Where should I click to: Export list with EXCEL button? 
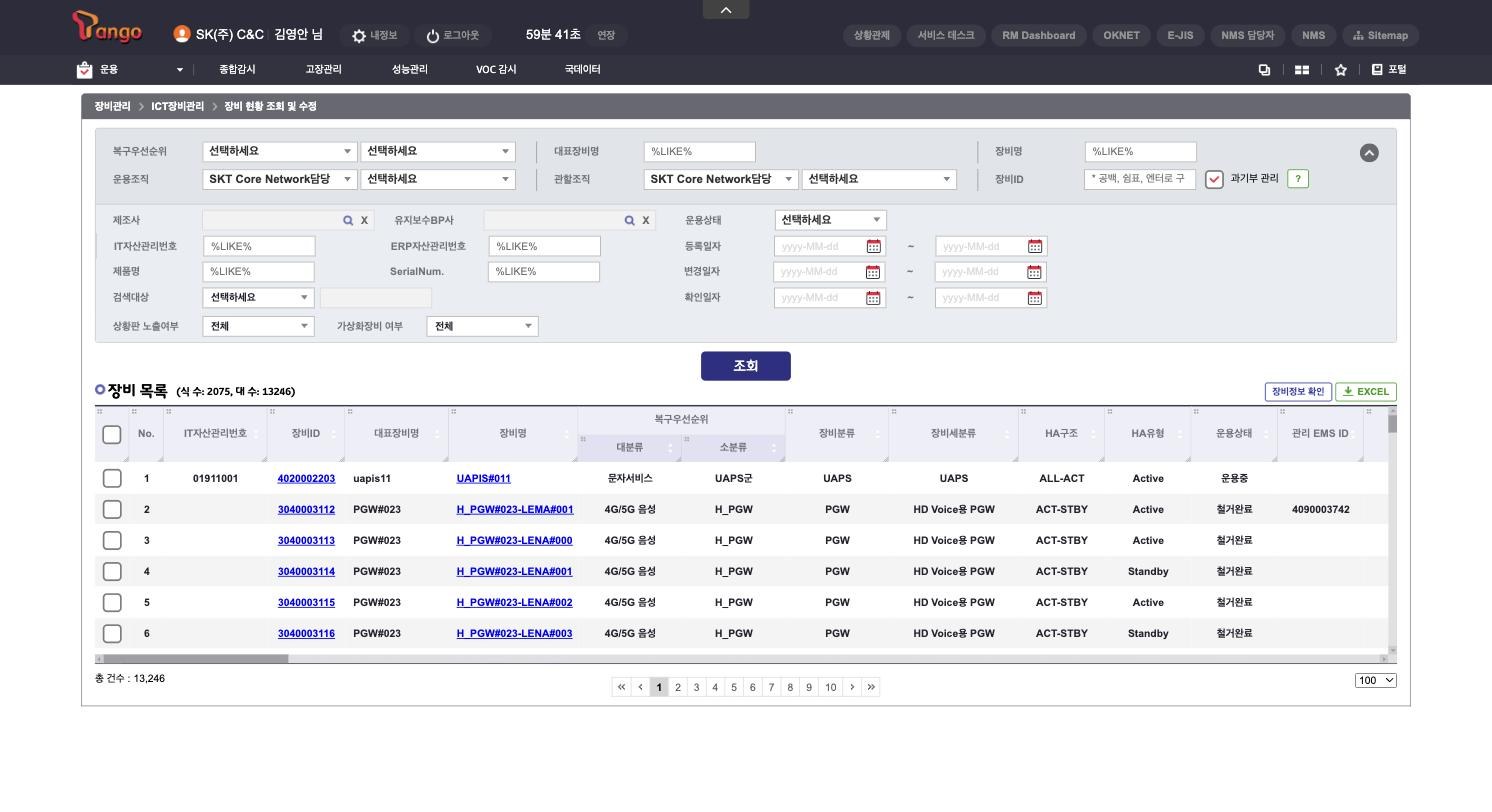(1366, 392)
